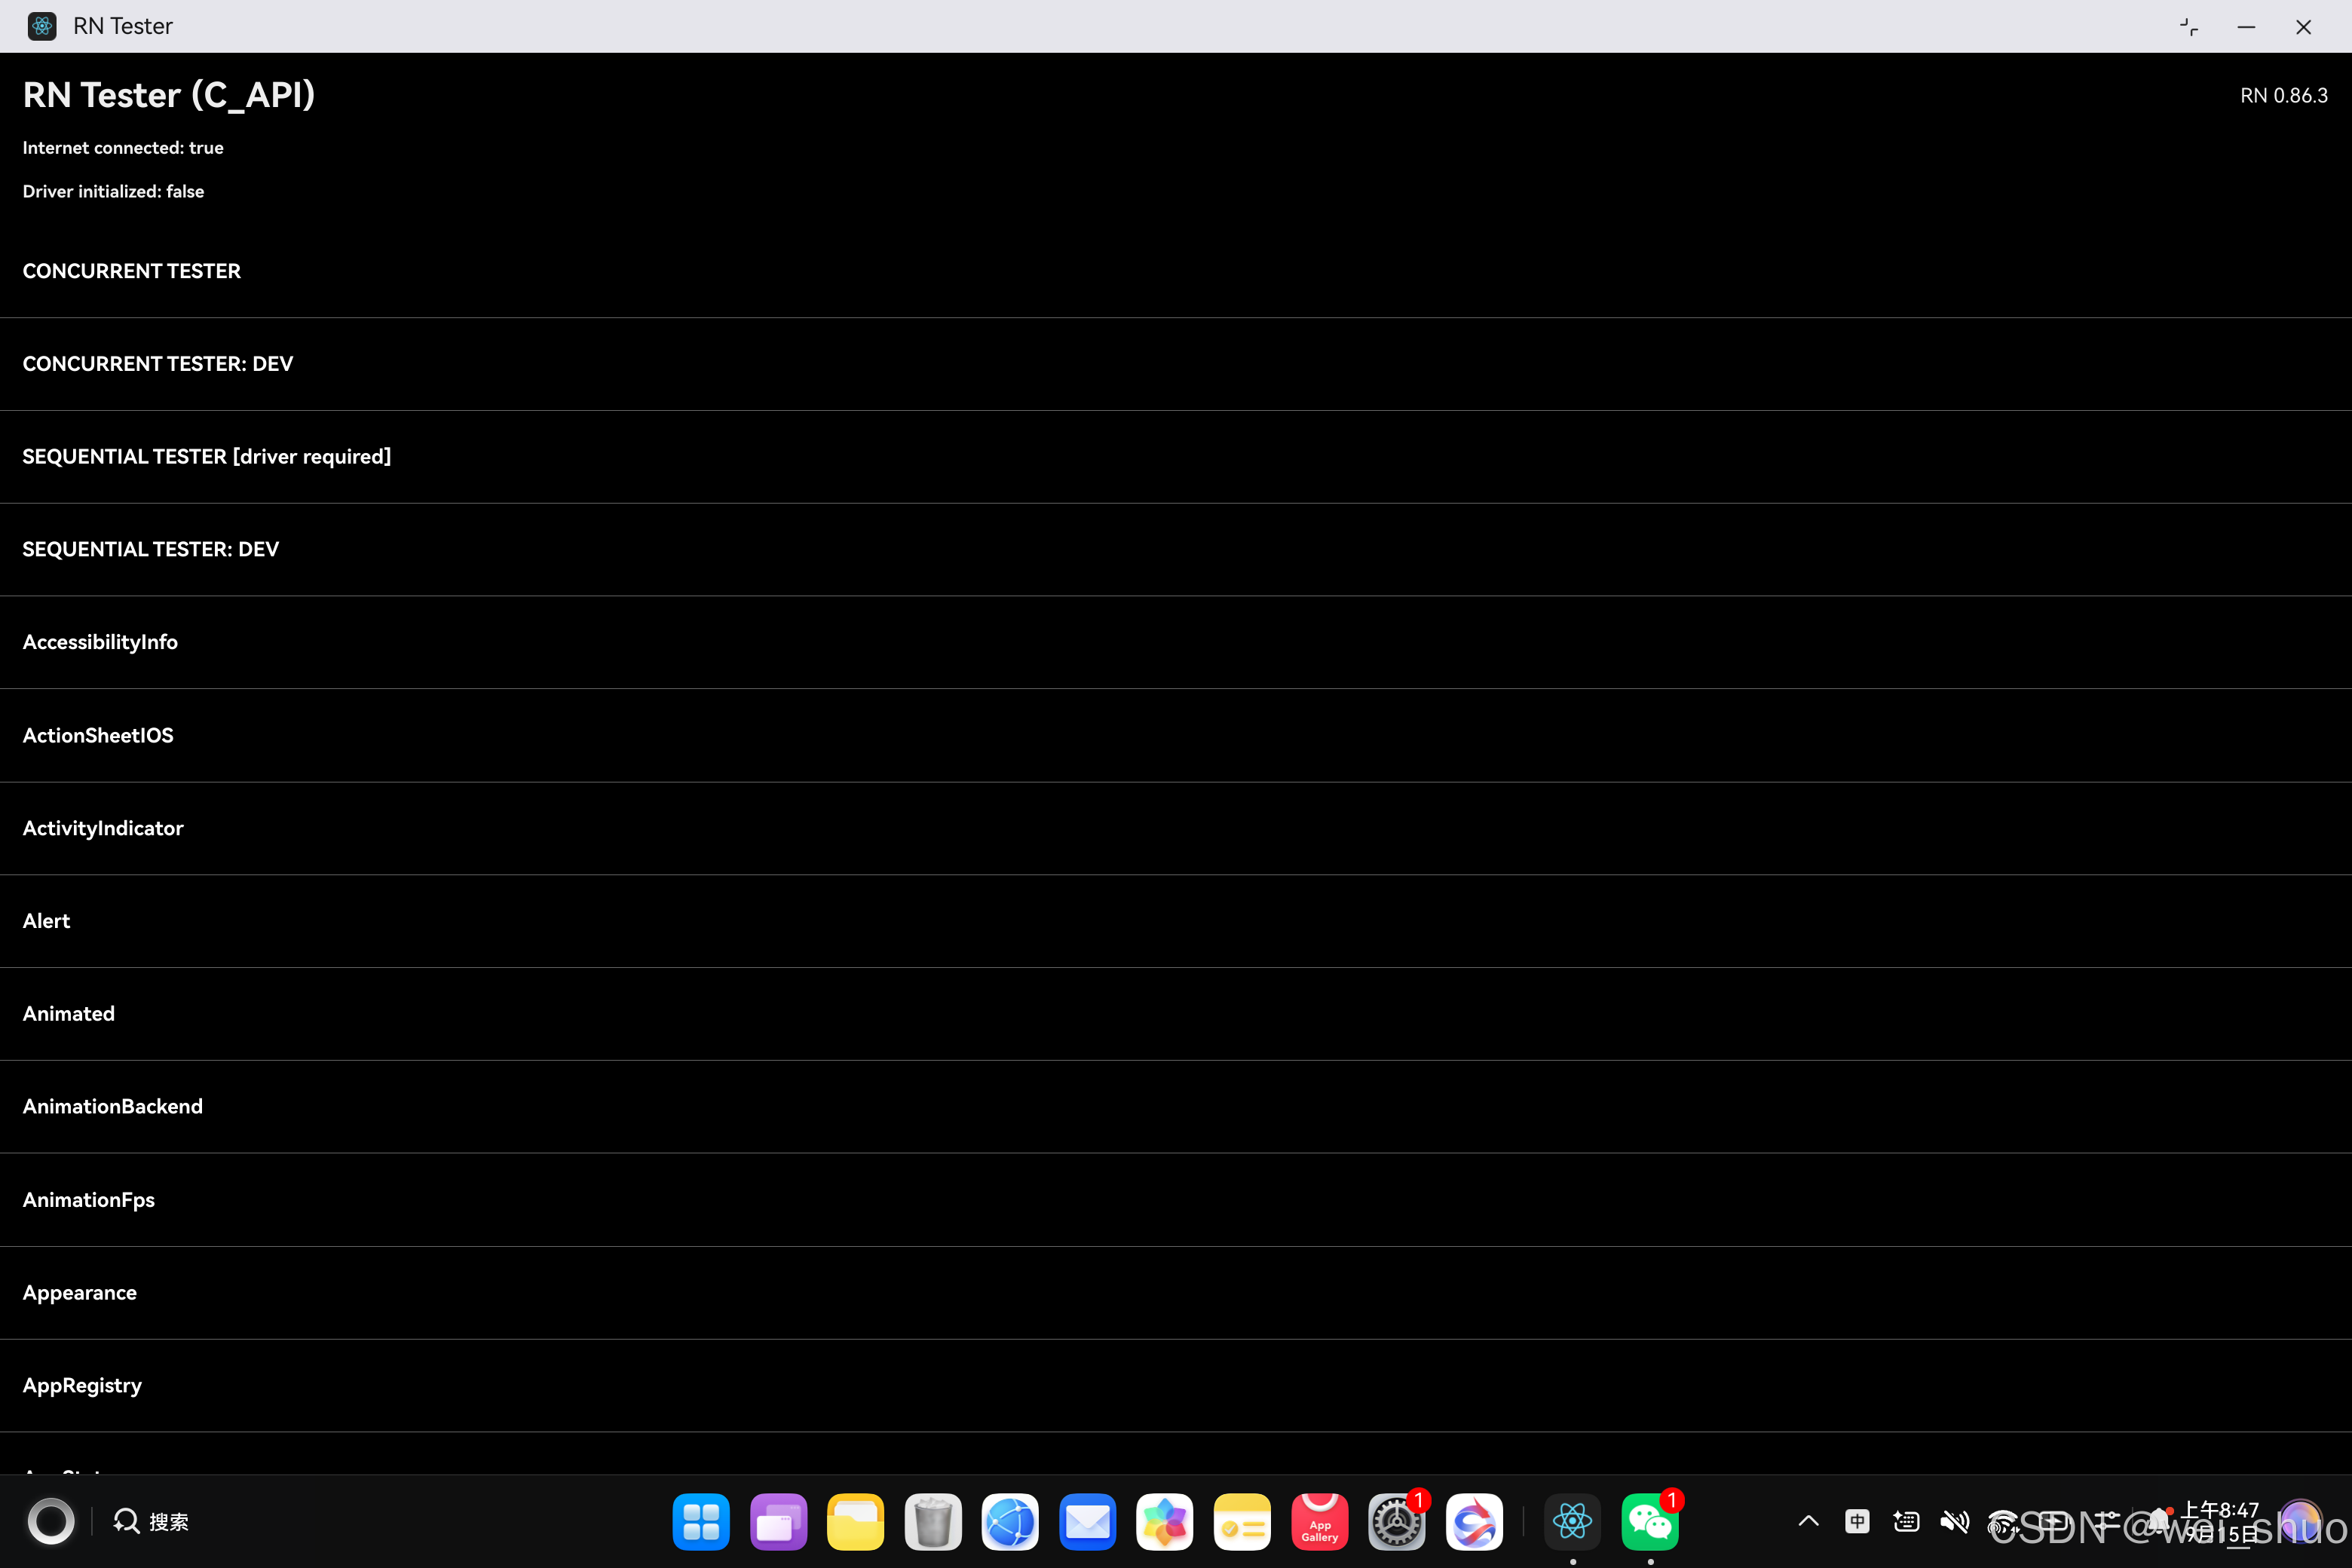Select SEQUENTIAL TESTER [driver required]
This screenshot has width=2352, height=1568.
coord(1176,457)
